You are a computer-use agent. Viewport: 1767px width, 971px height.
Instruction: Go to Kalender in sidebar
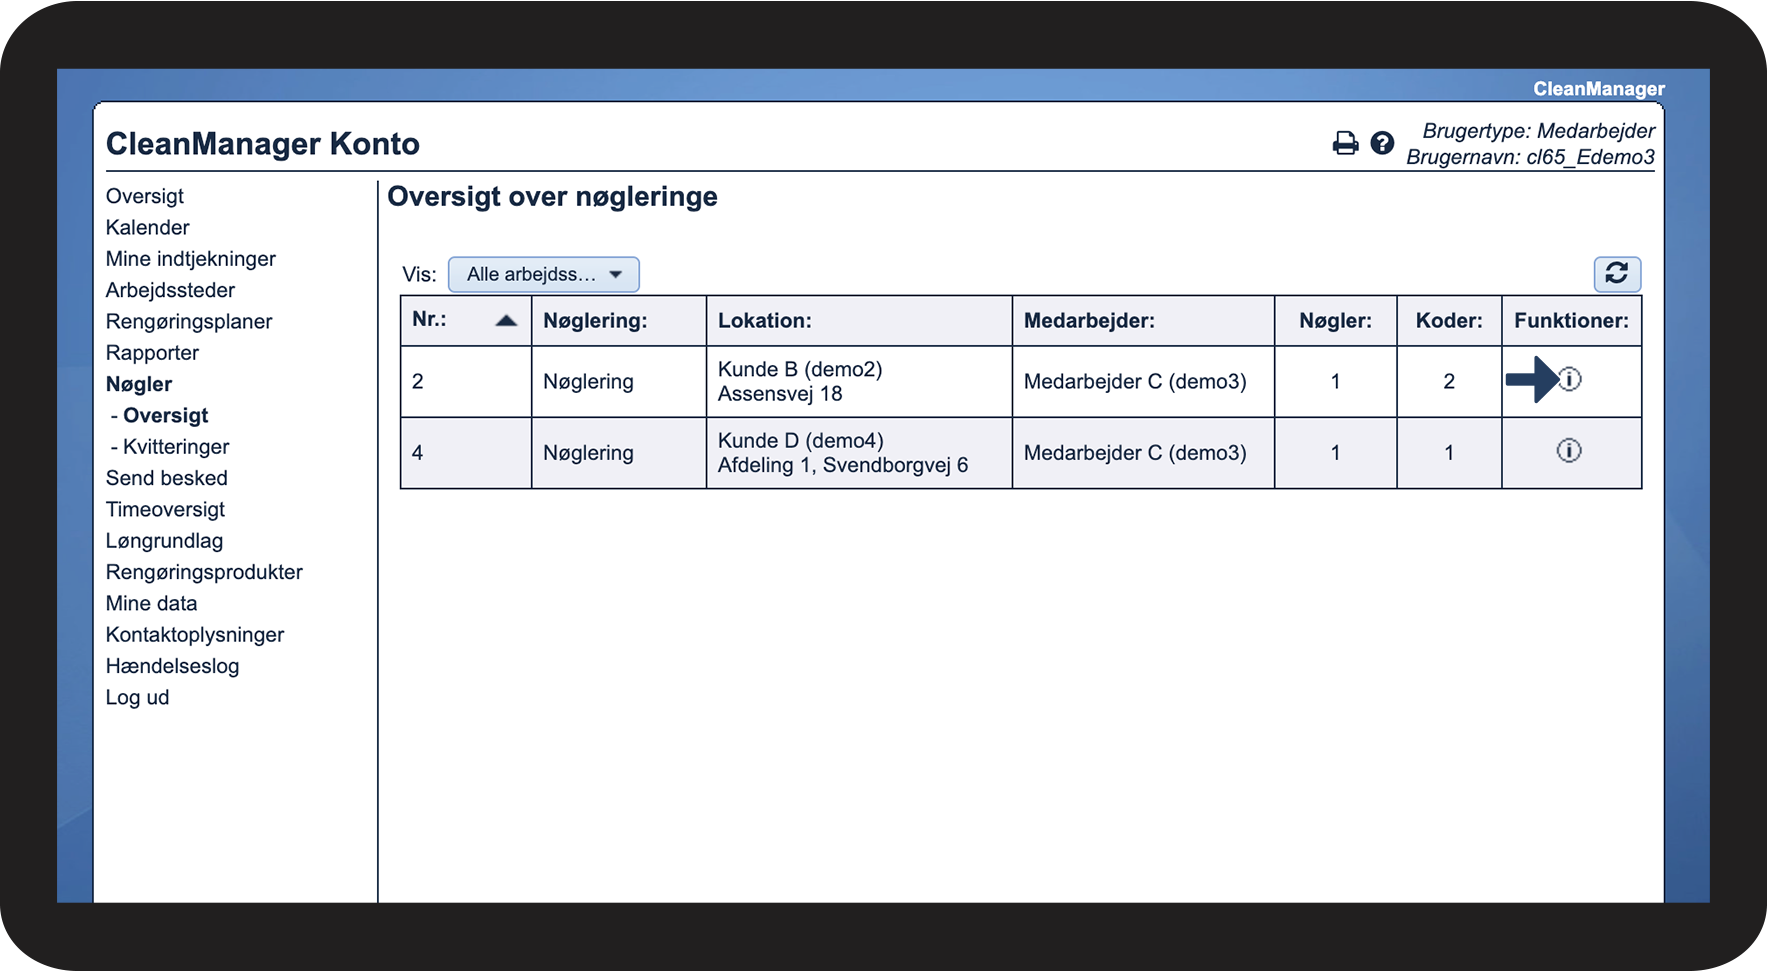[147, 227]
